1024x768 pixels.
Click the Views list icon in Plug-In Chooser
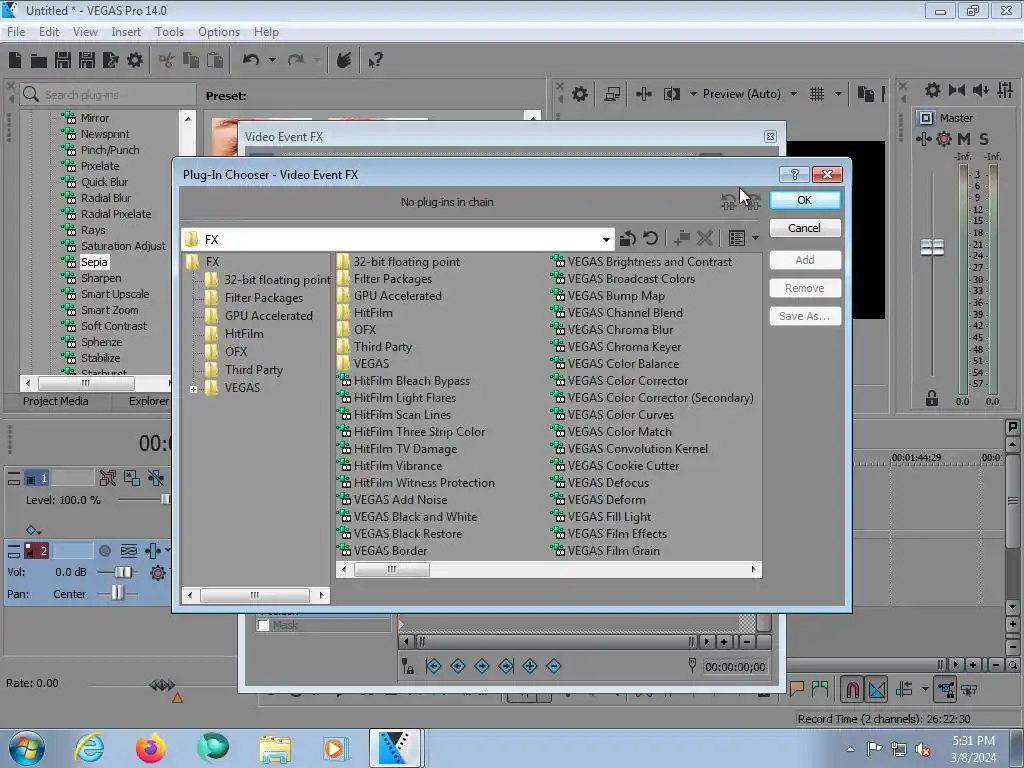click(x=737, y=238)
